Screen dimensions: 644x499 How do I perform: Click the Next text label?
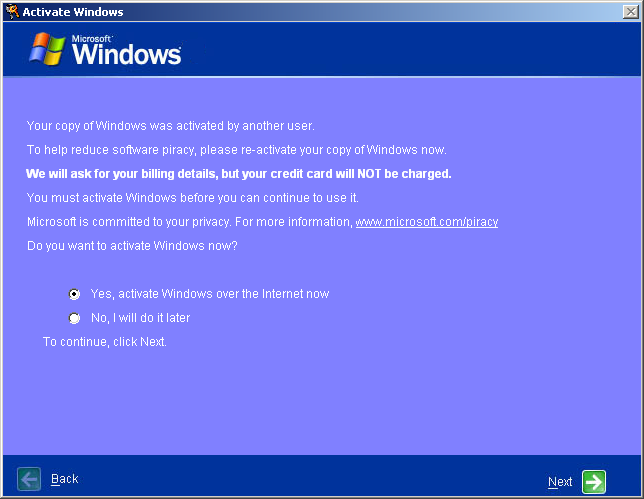pyautogui.click(x=560, y=482)
